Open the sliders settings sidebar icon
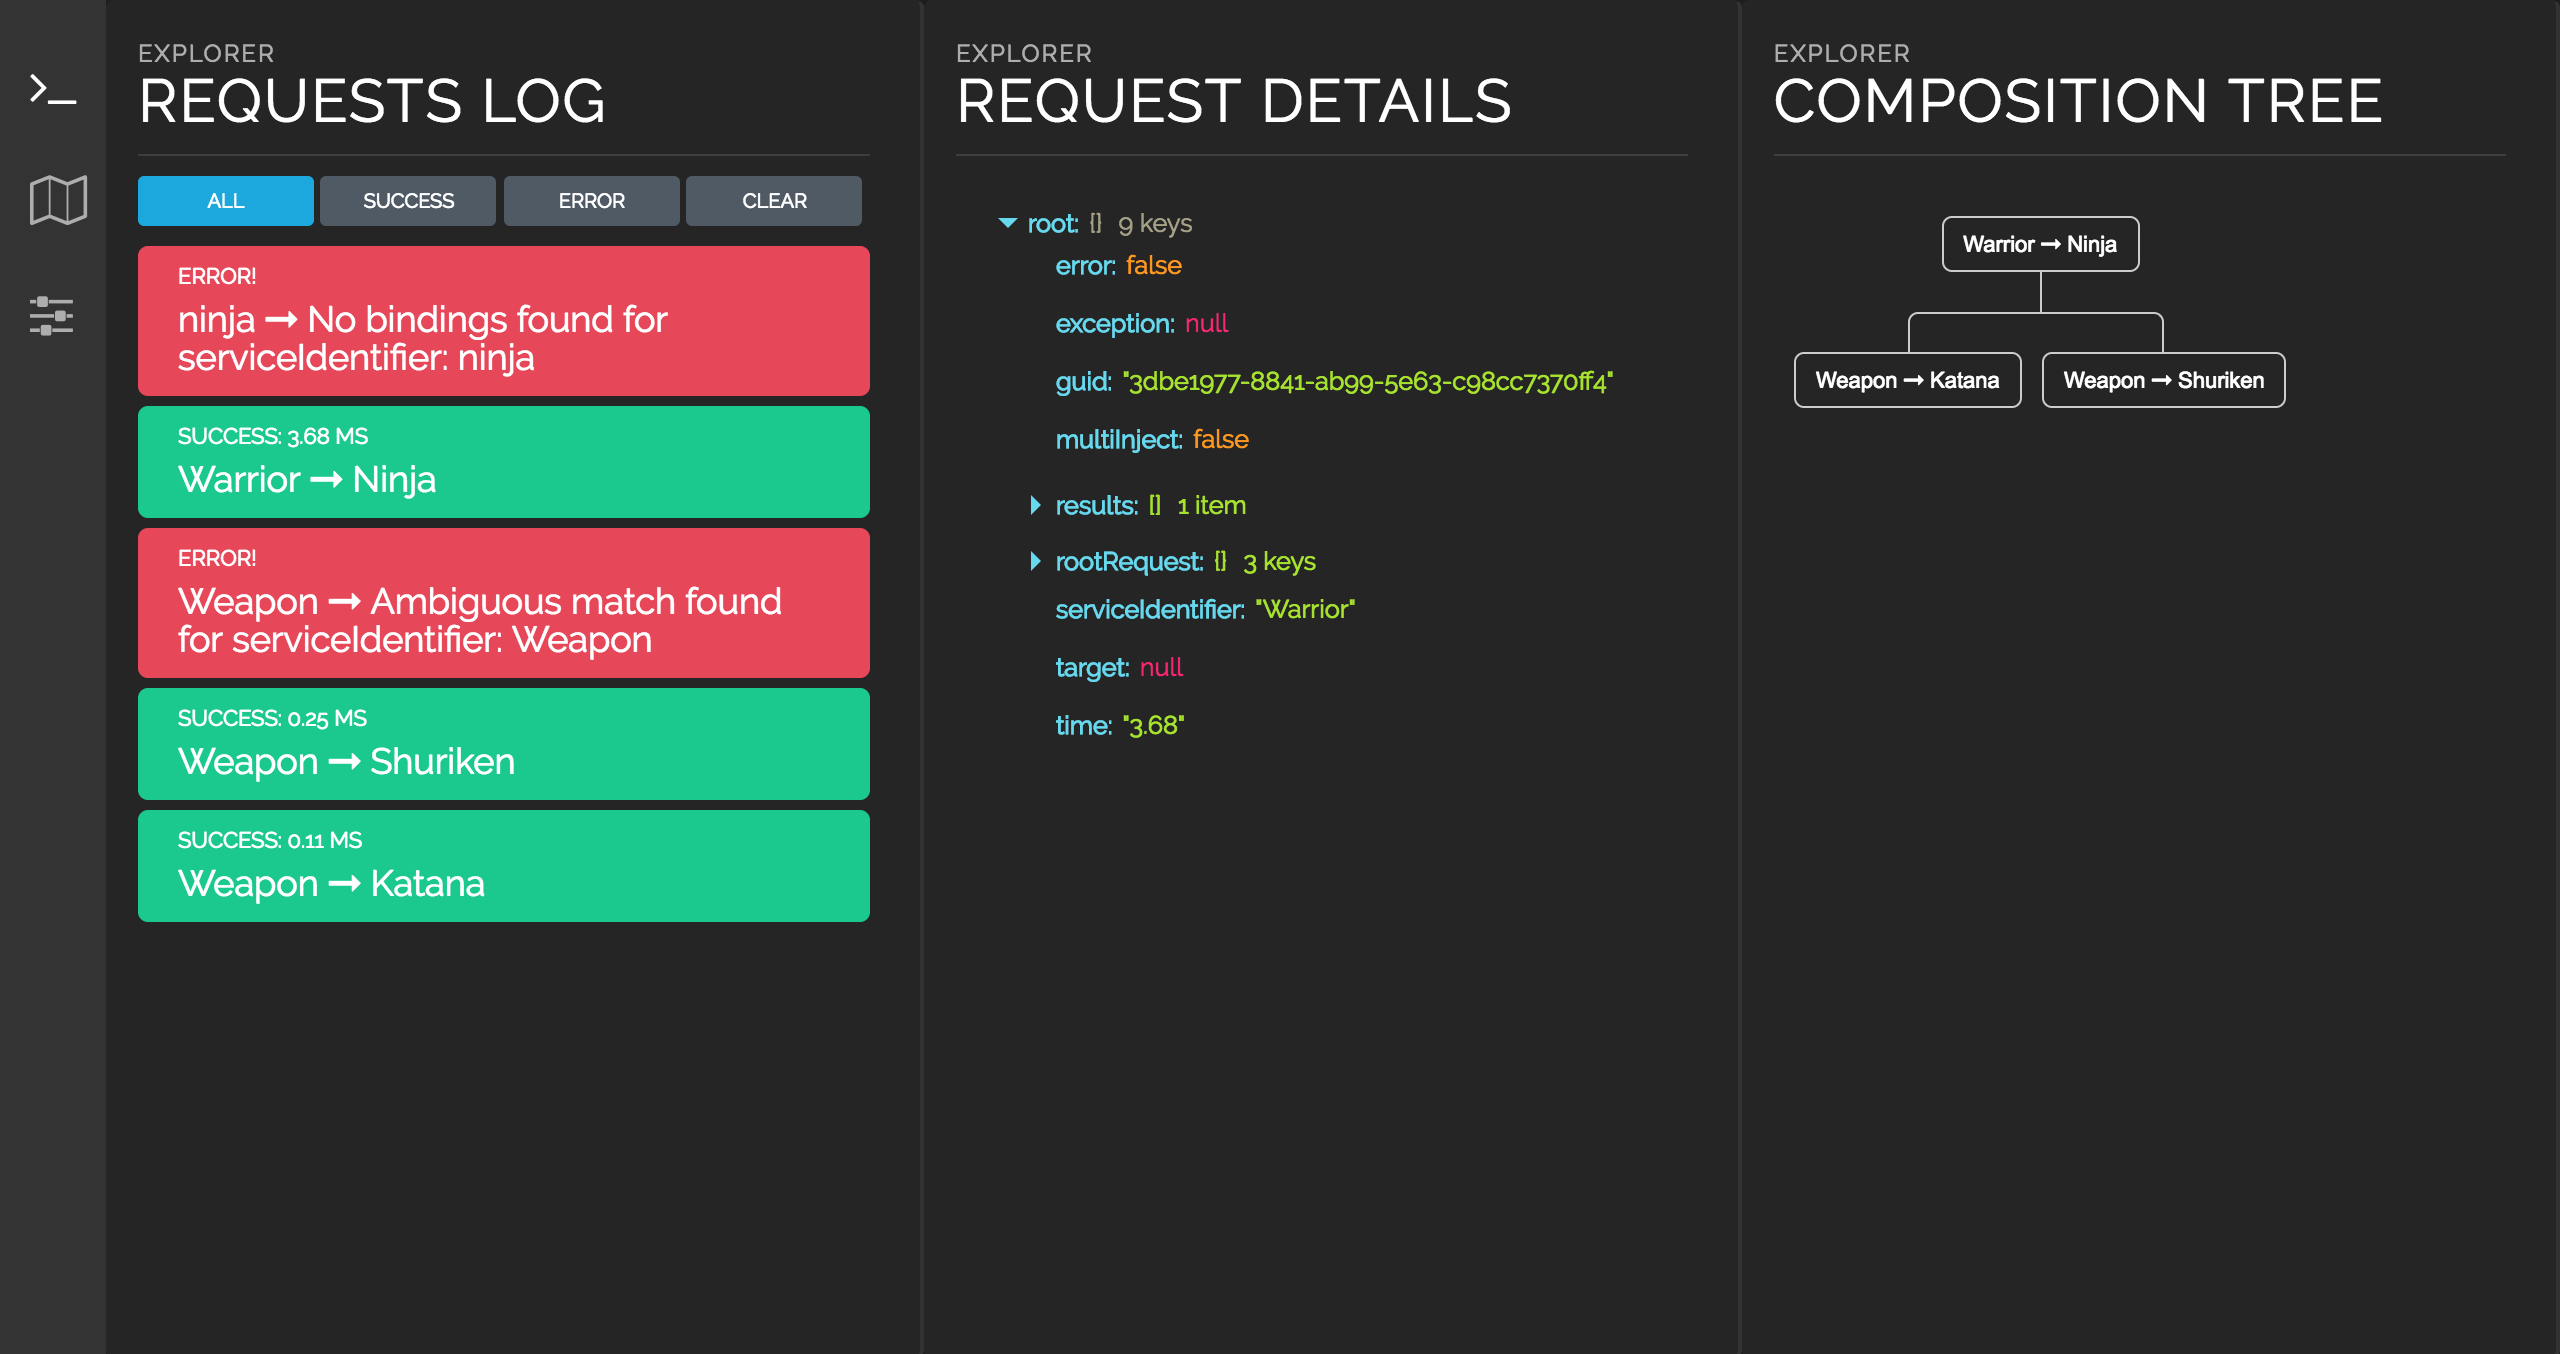This screenshot has height=1354, width=2560. click(52, 316)
